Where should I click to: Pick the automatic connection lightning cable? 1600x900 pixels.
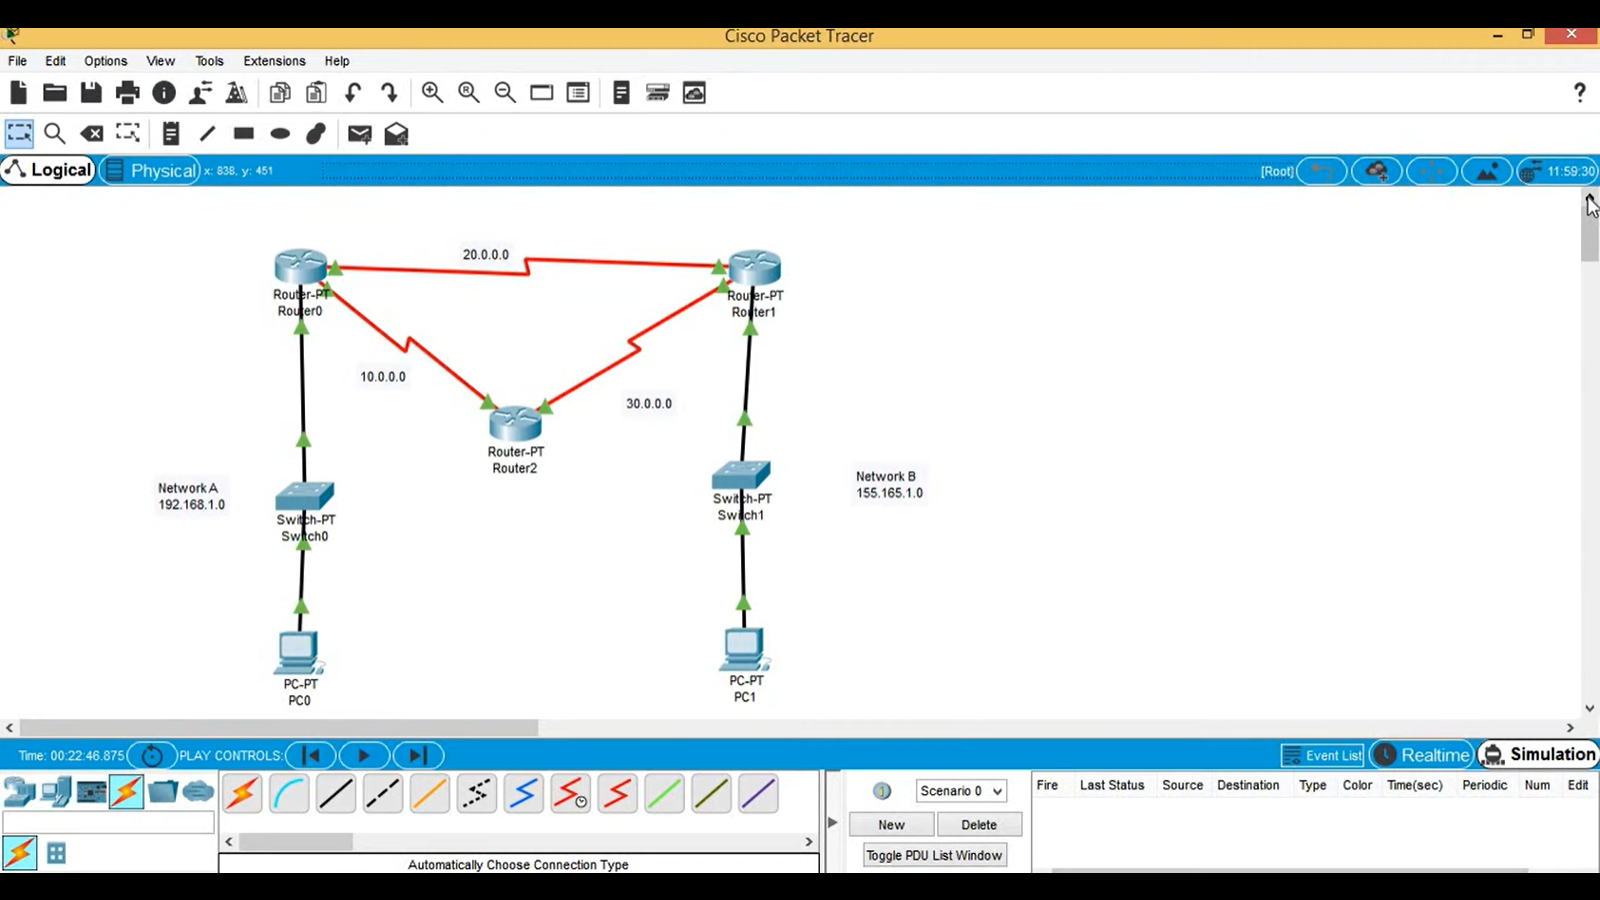click(242, 794)
